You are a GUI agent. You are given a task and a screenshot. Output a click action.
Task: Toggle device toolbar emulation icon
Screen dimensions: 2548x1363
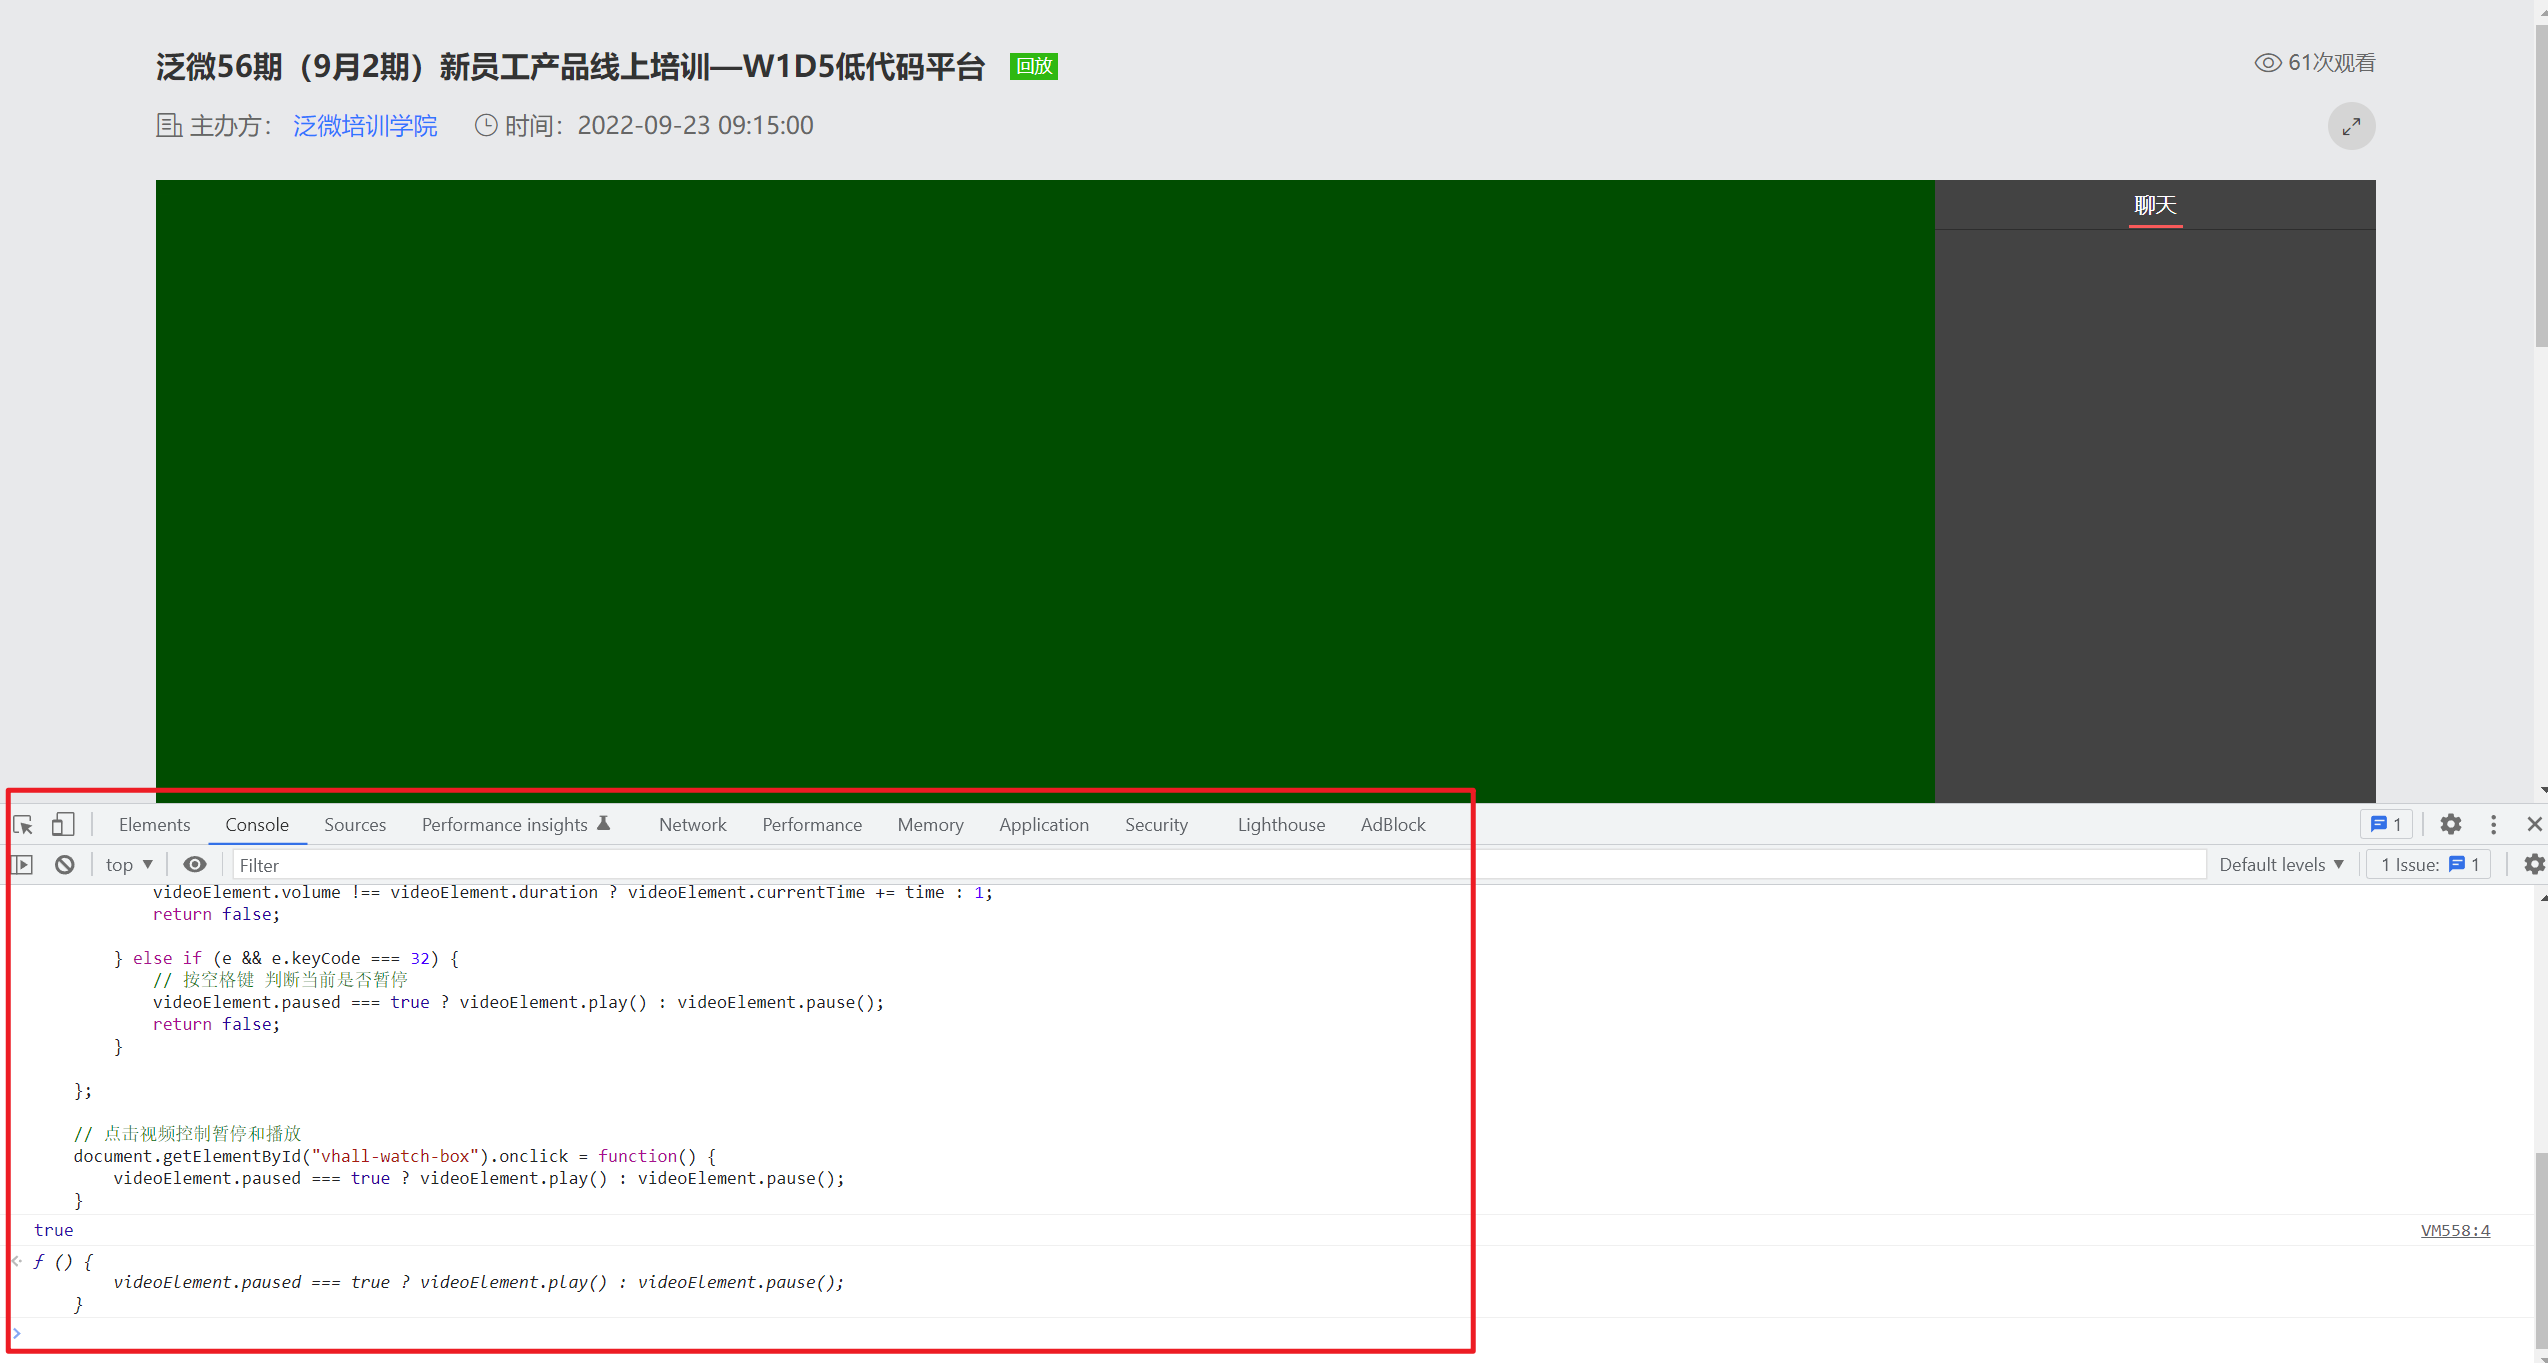[x=63, y=825]
